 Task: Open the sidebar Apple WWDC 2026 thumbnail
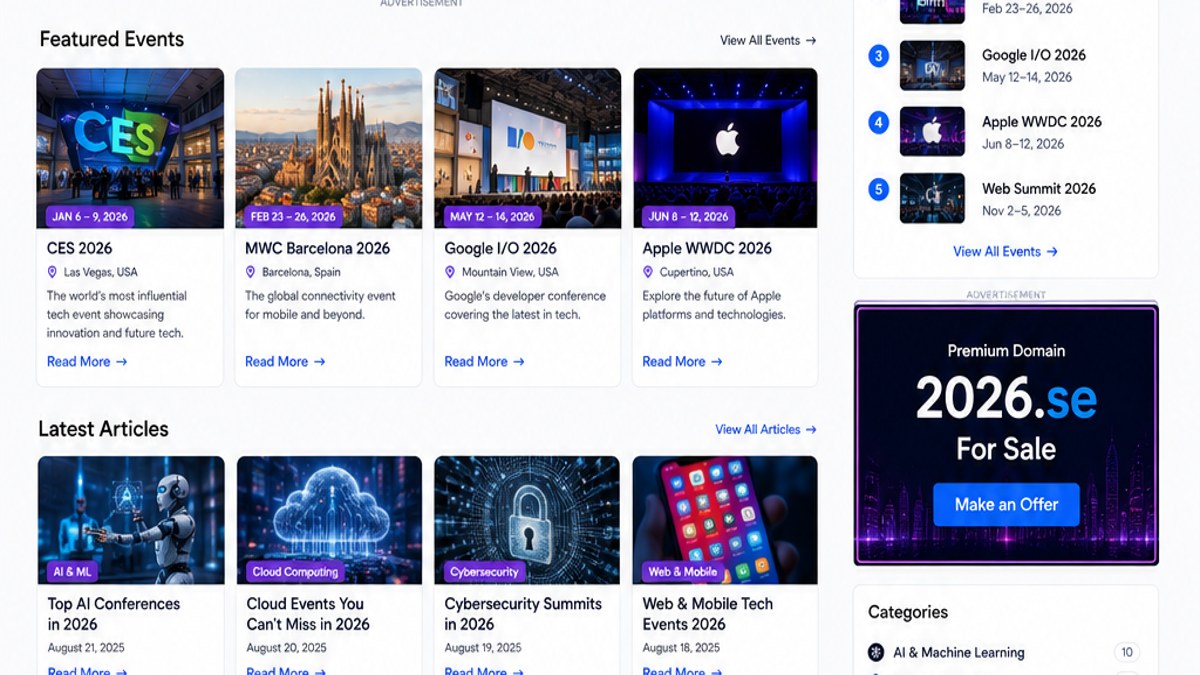point(932,131)
